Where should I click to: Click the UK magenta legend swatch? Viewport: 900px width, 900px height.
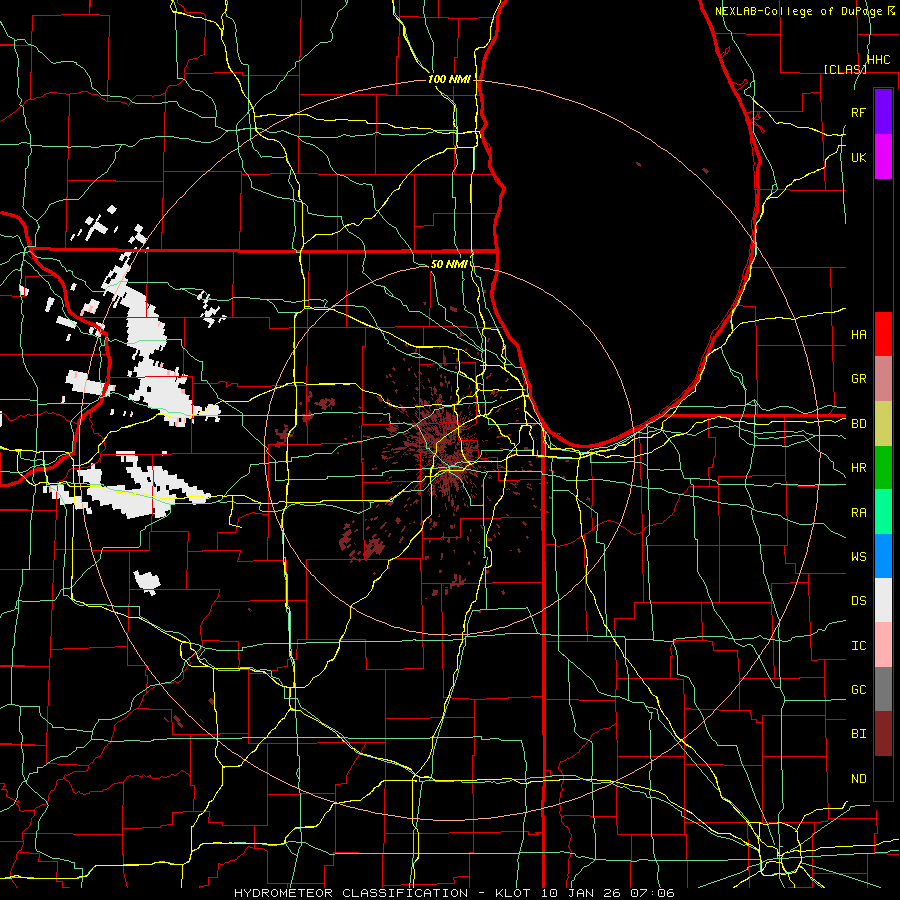883,157
